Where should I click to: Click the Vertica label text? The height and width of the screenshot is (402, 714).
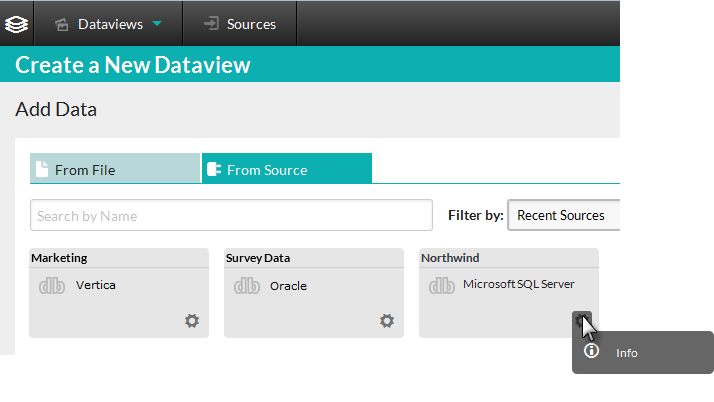pyautogui.click(x=96, y=285)
